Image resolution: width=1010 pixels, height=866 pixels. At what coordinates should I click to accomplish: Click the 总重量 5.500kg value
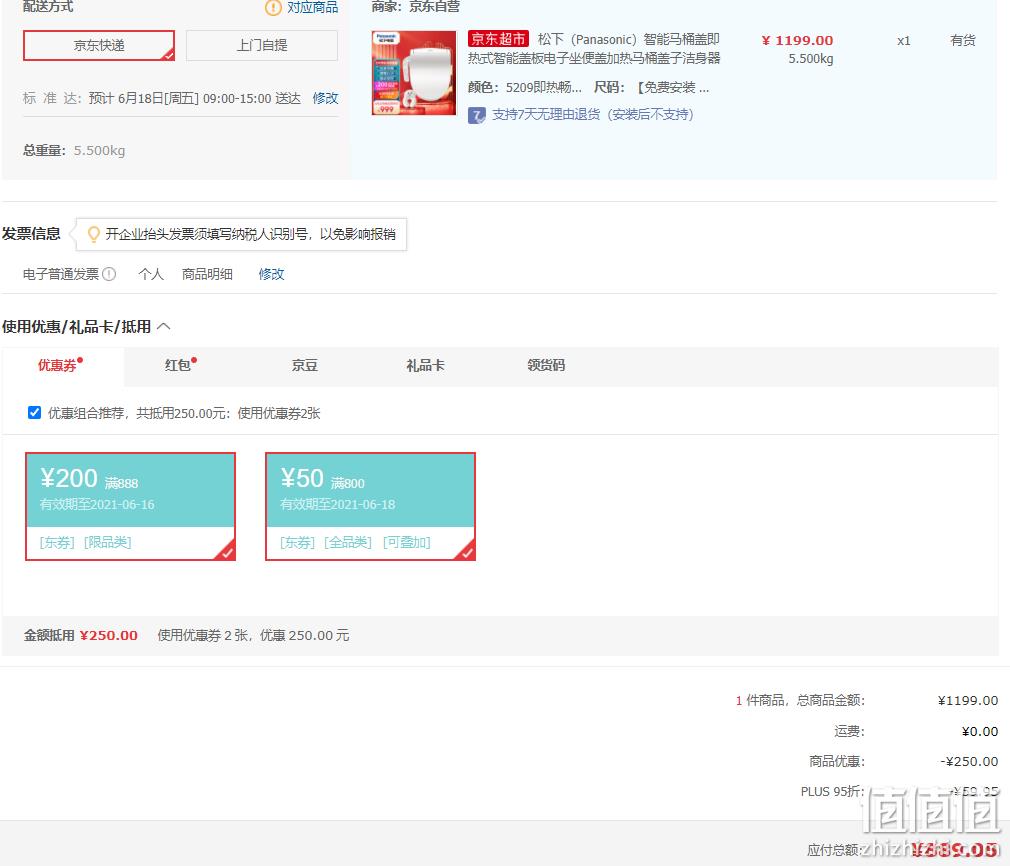click(99, 150)
